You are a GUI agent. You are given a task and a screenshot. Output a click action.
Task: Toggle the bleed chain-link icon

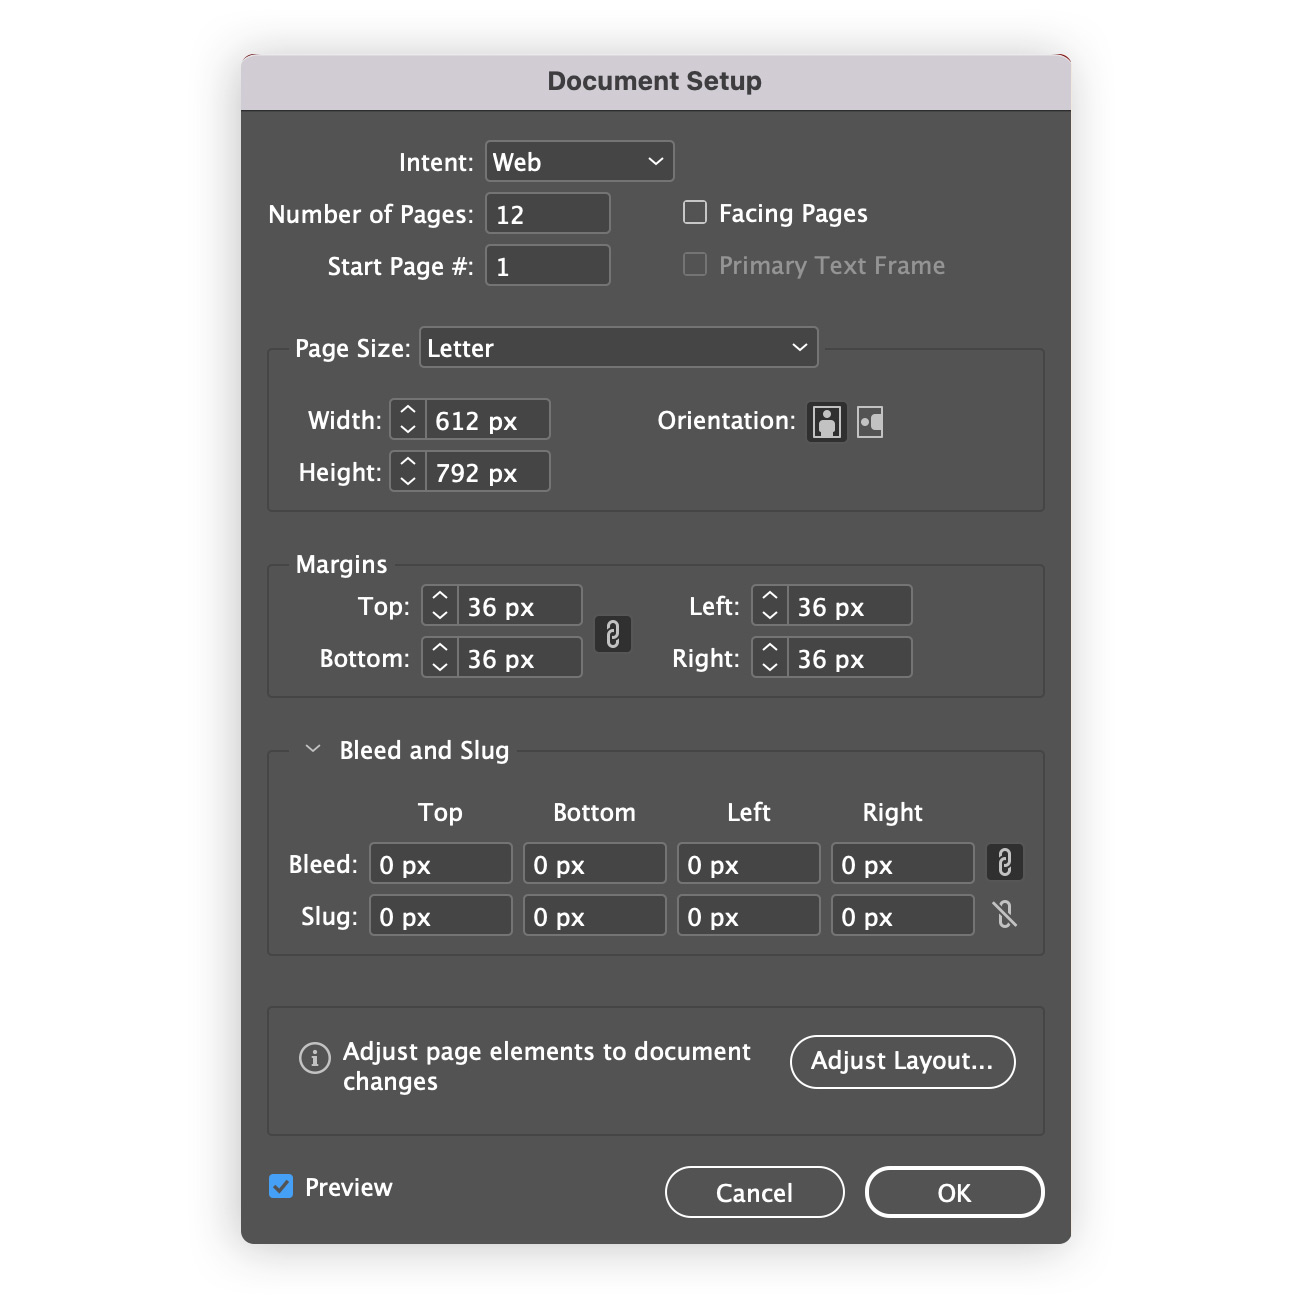[1005, 862]
